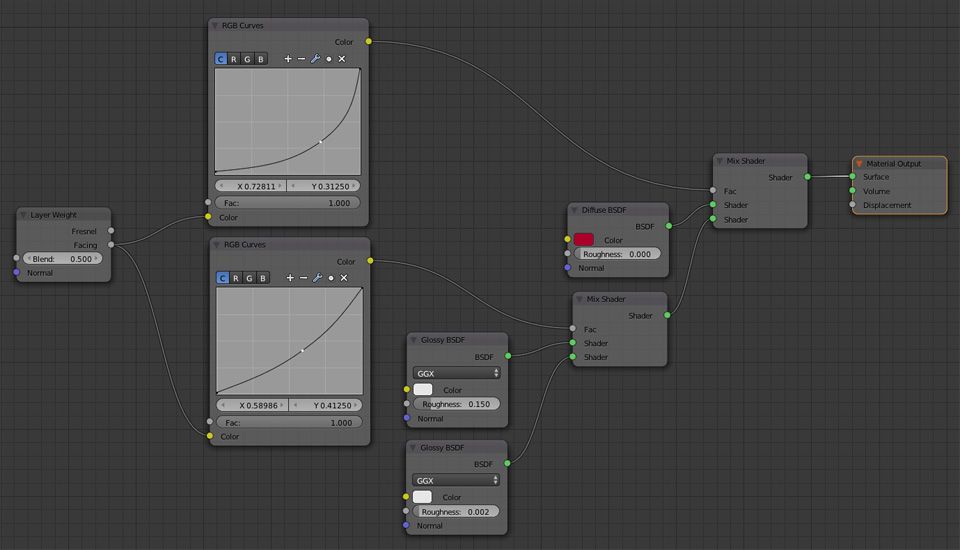
Task: Click Surface input socket on Material Output
Action: [x=852, y=176]
